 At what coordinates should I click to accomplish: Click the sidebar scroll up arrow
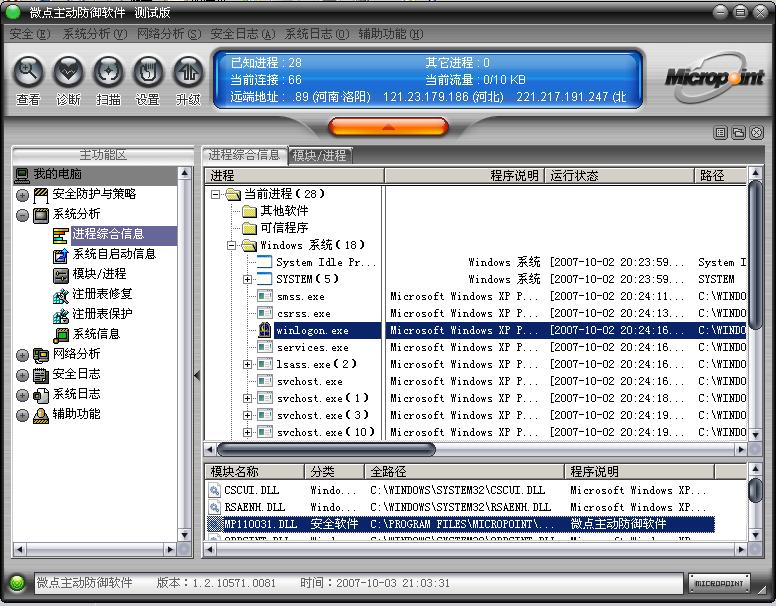pyautogui.click(x=184, y=173)
